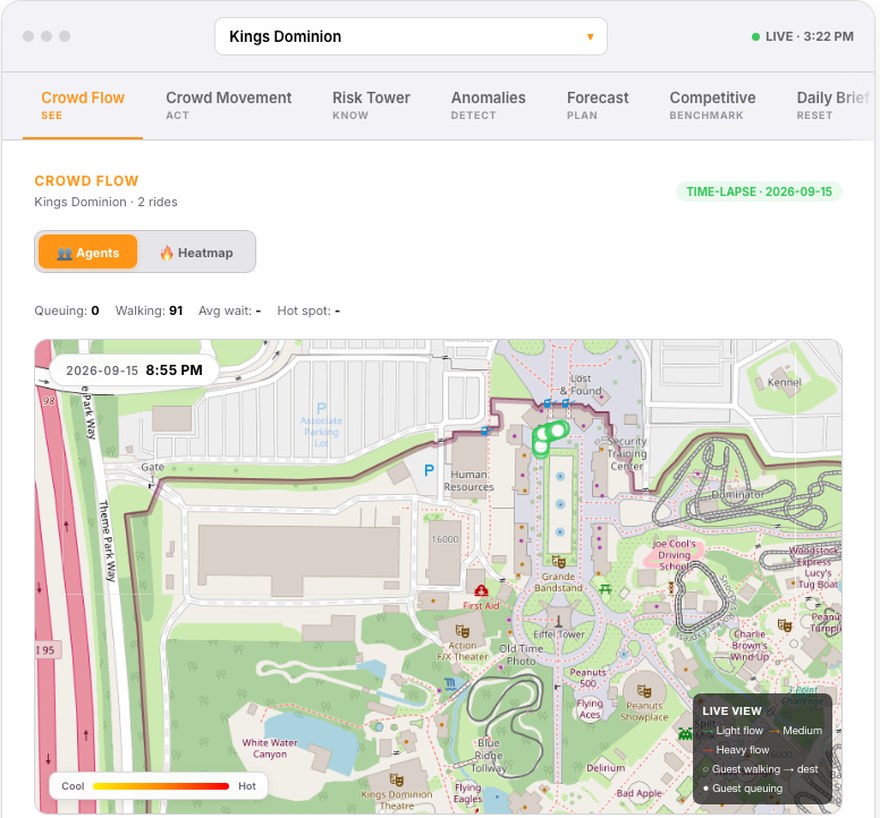Click the Peanuts 500 label
Viewport: 880px width, 818px height.
588,678
